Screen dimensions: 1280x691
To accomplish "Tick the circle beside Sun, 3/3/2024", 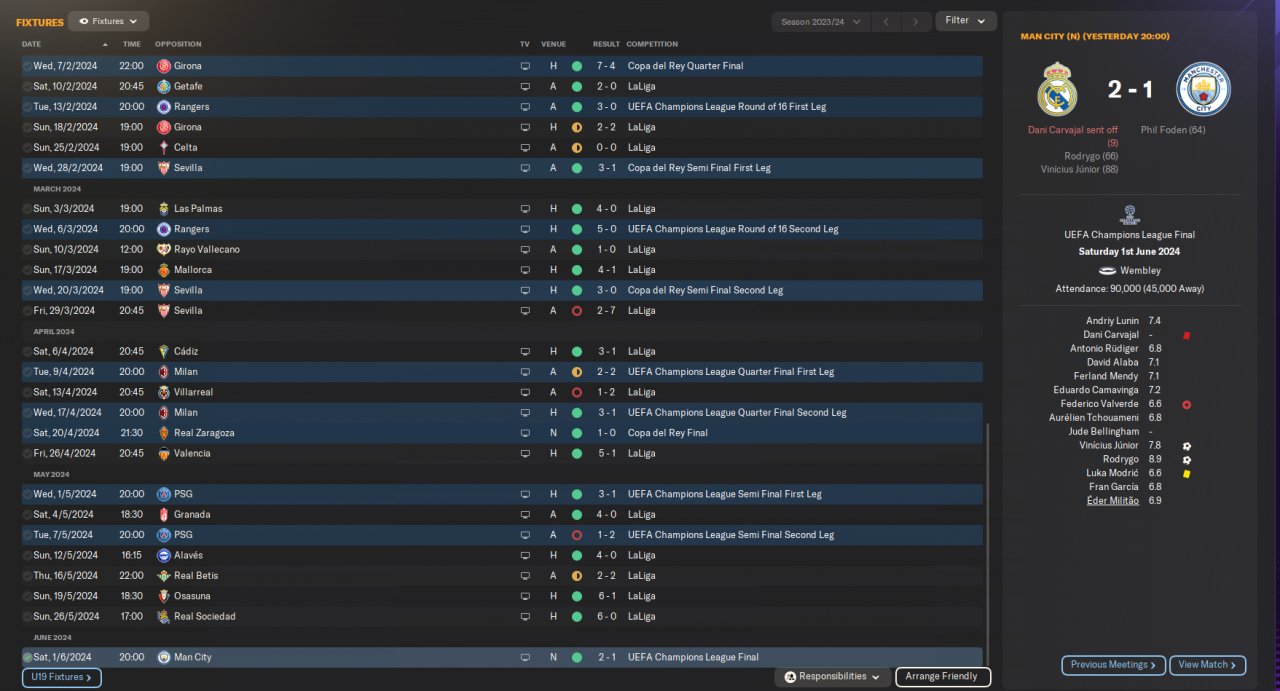I will tap(27, 209).
